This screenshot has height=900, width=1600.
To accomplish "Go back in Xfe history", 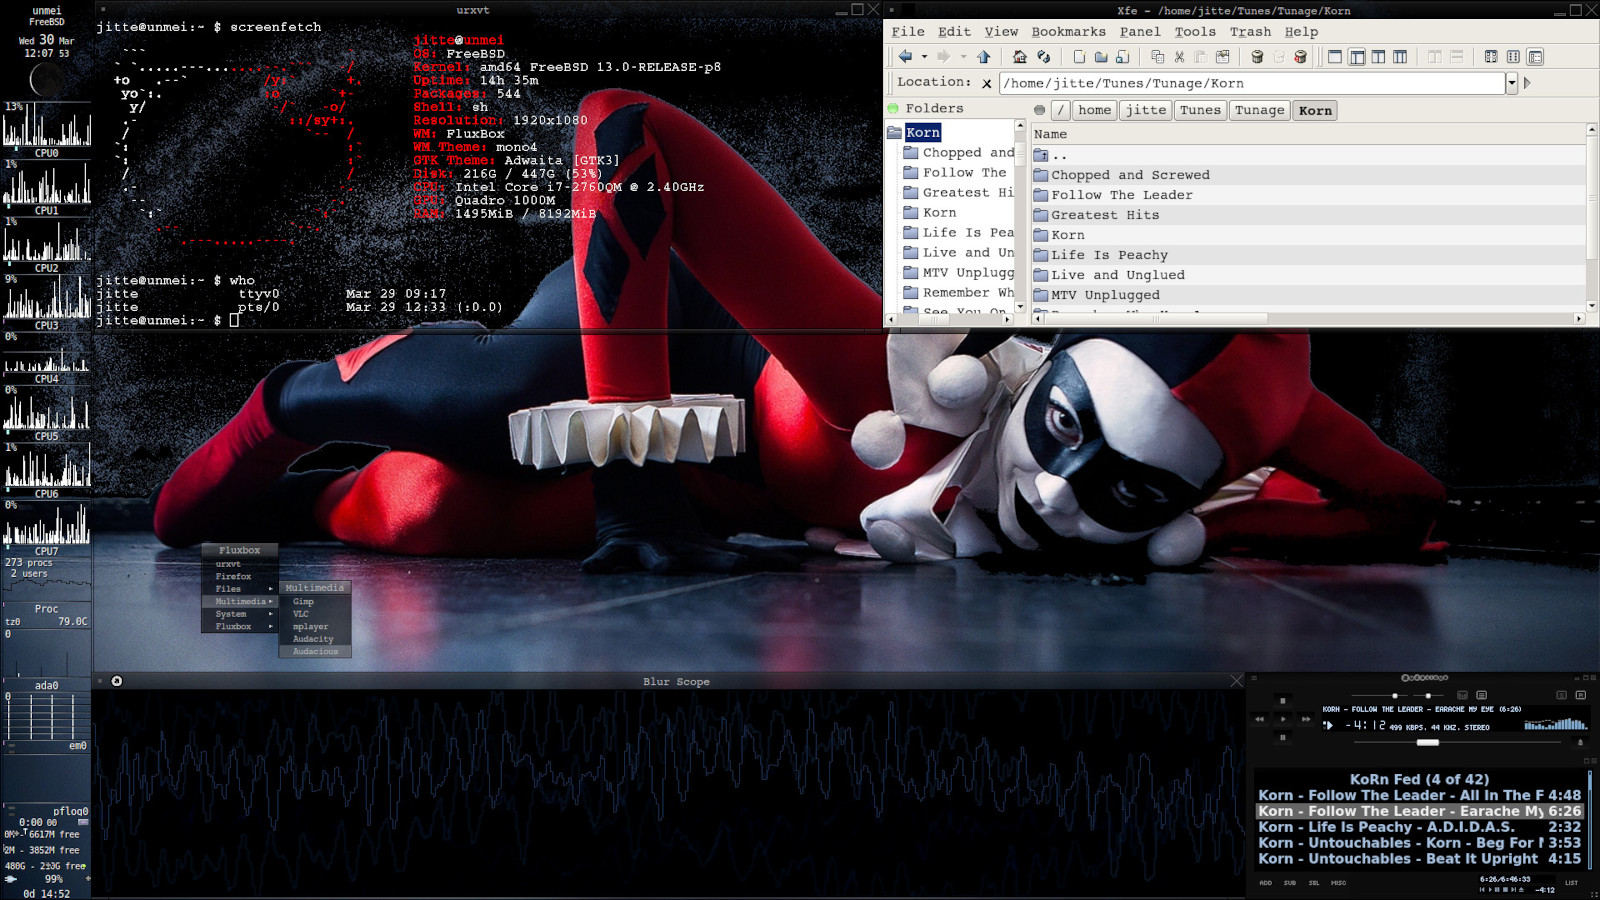I will click(905, 57).
